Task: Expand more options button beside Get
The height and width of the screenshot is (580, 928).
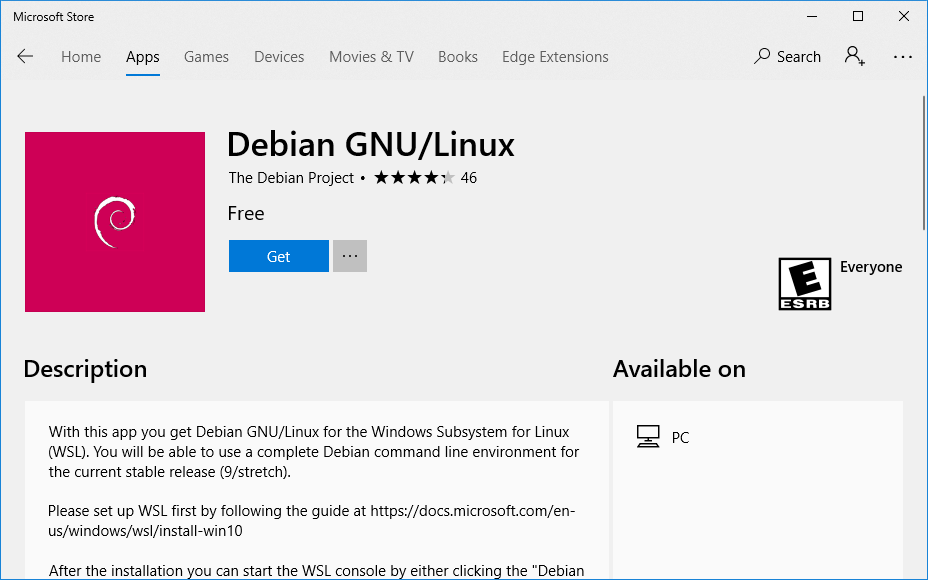Action: (x=350, y=256)
